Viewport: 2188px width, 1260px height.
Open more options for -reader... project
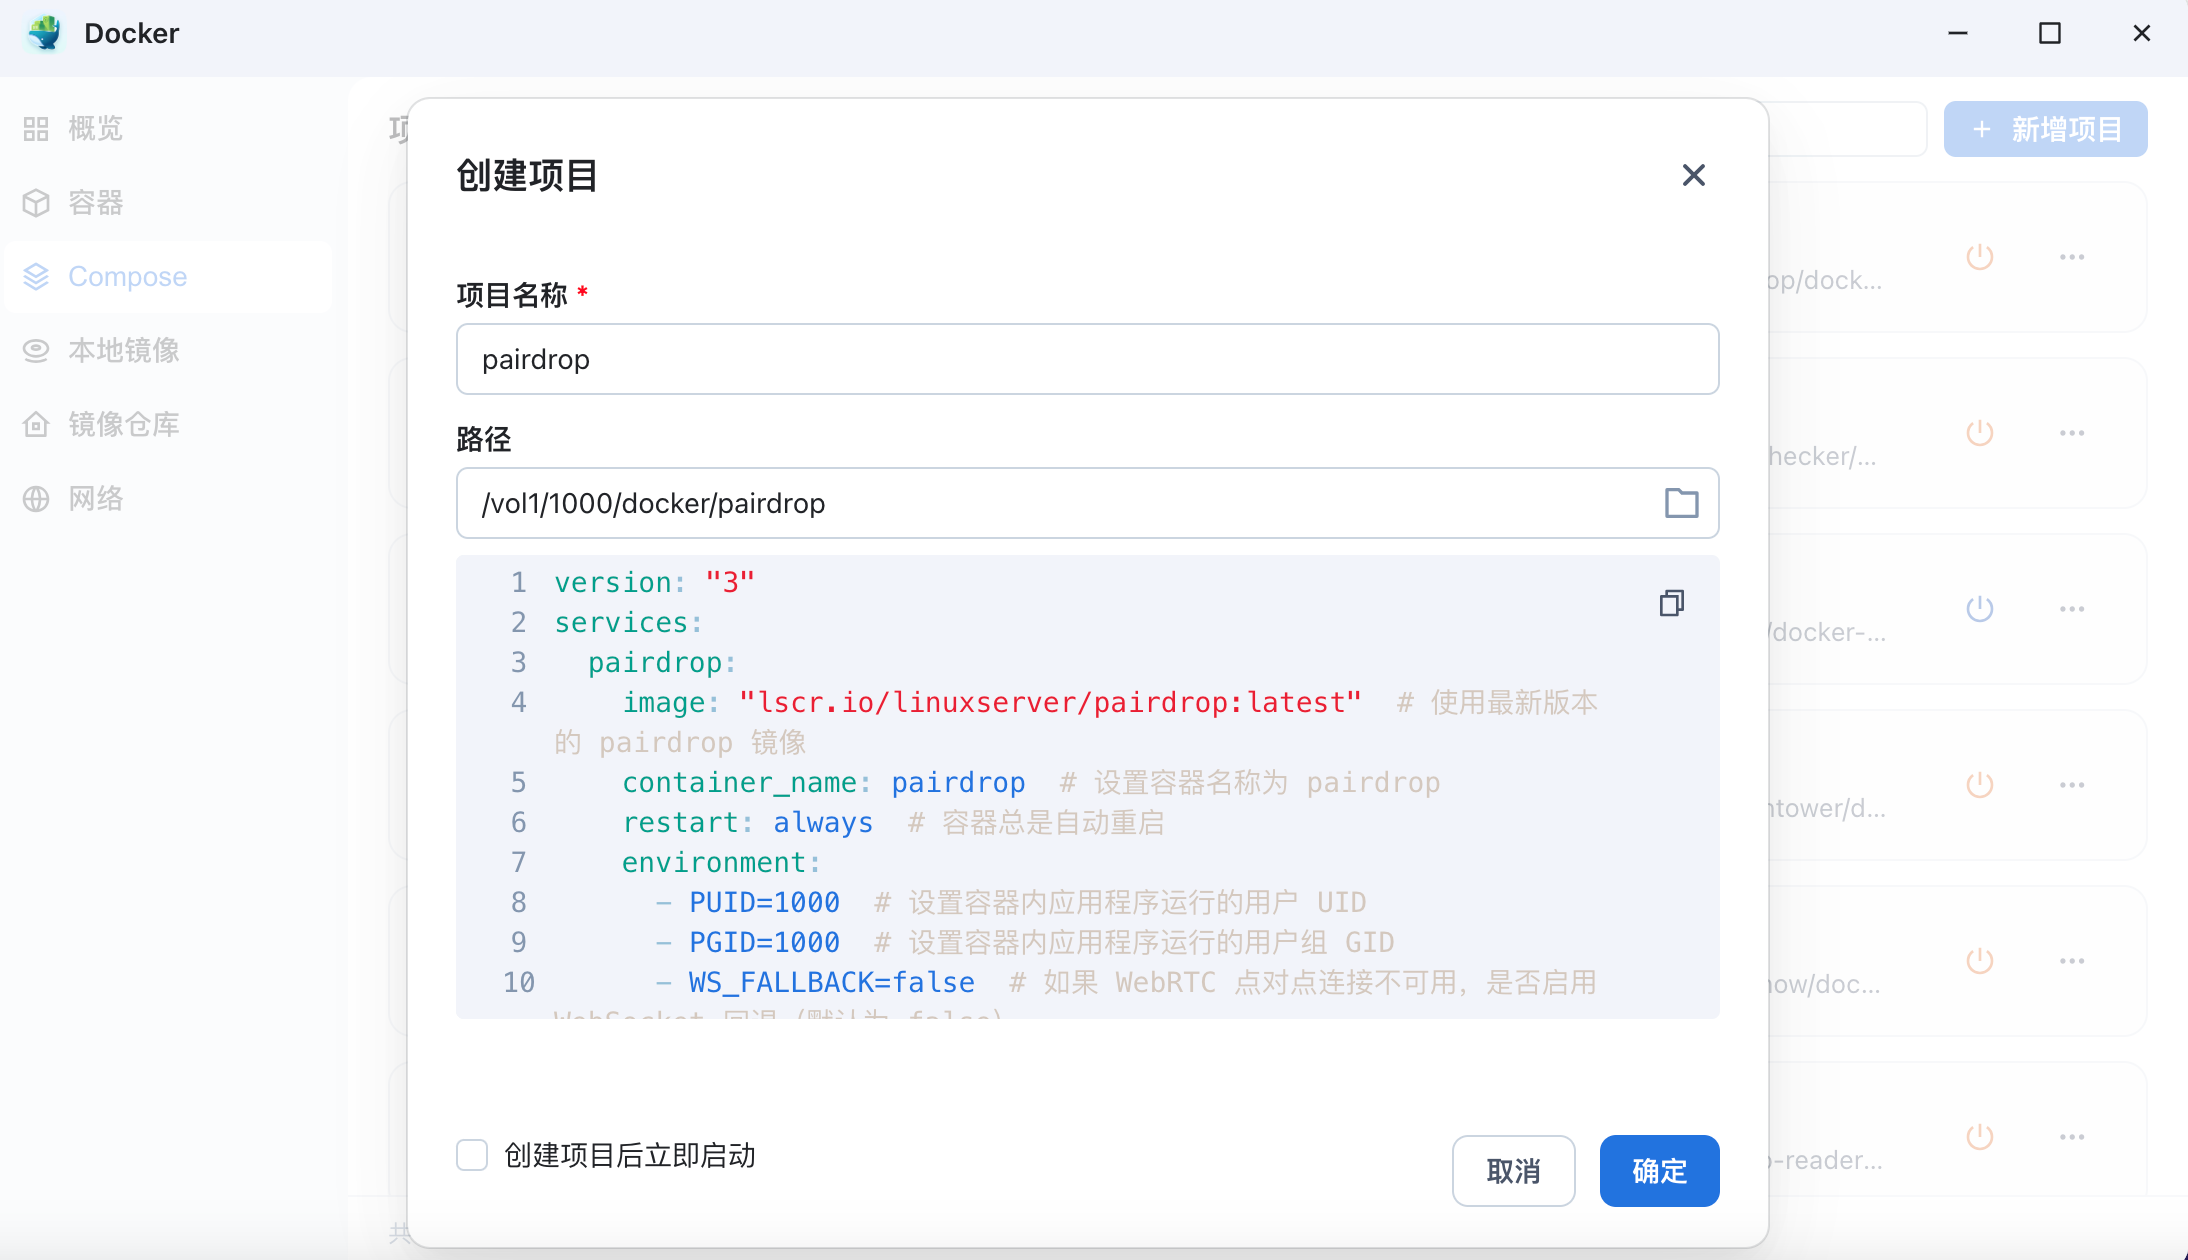click(2072, 1137)
